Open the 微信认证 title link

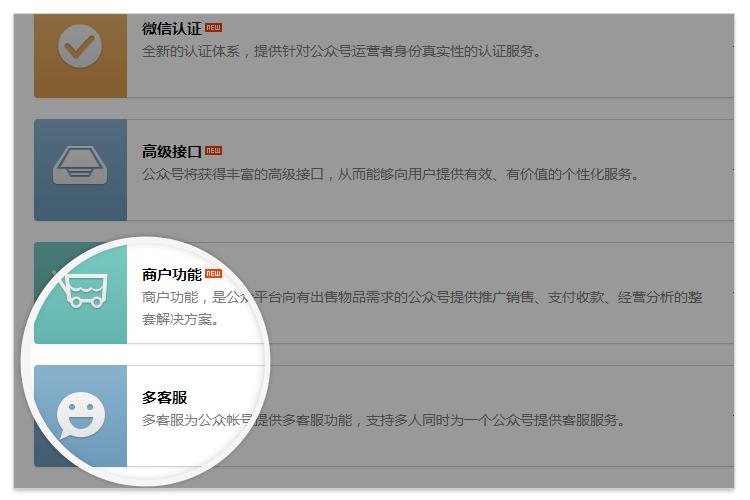[x=172, y=29]
